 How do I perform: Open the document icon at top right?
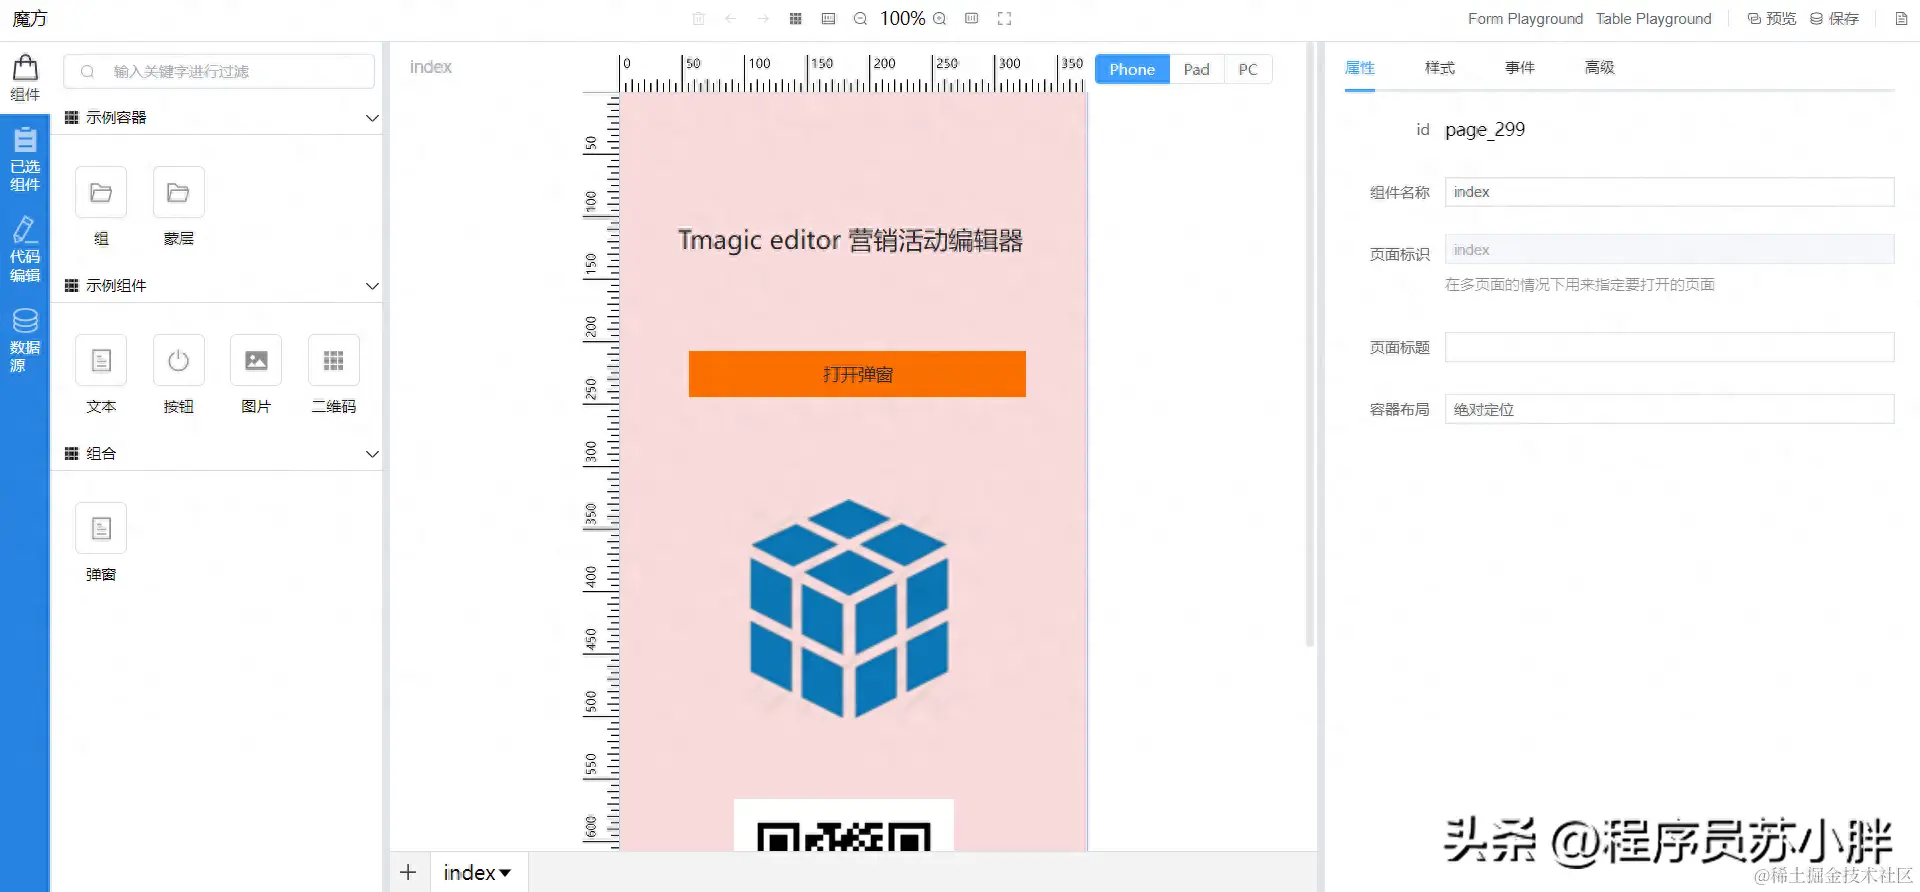(x=1902, y=18)
